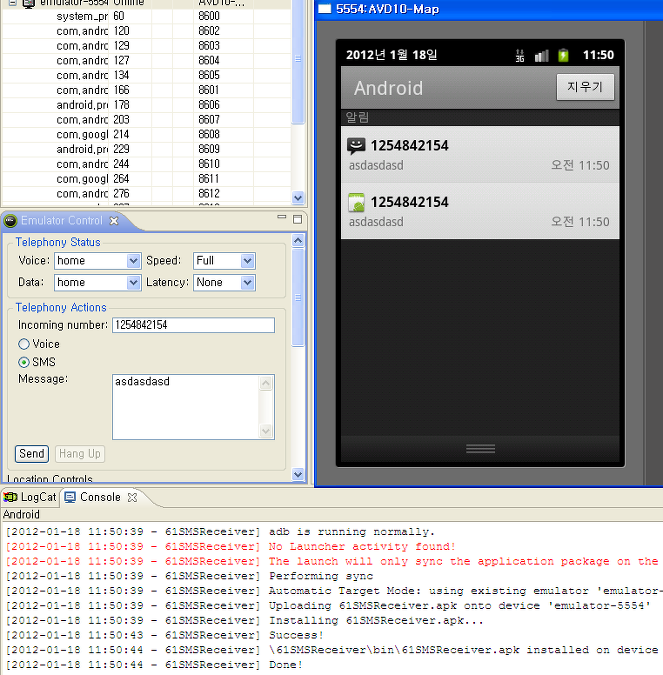Viewport: 663px width, 675px height.
Task: Click the 'adb is running normally.' line
Action: pyautogui.click(x=352, y=532)
